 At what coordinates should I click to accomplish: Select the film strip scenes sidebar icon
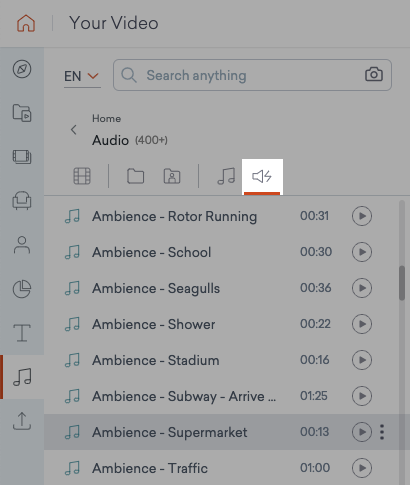pyautogui.click(x=22, y=157)
